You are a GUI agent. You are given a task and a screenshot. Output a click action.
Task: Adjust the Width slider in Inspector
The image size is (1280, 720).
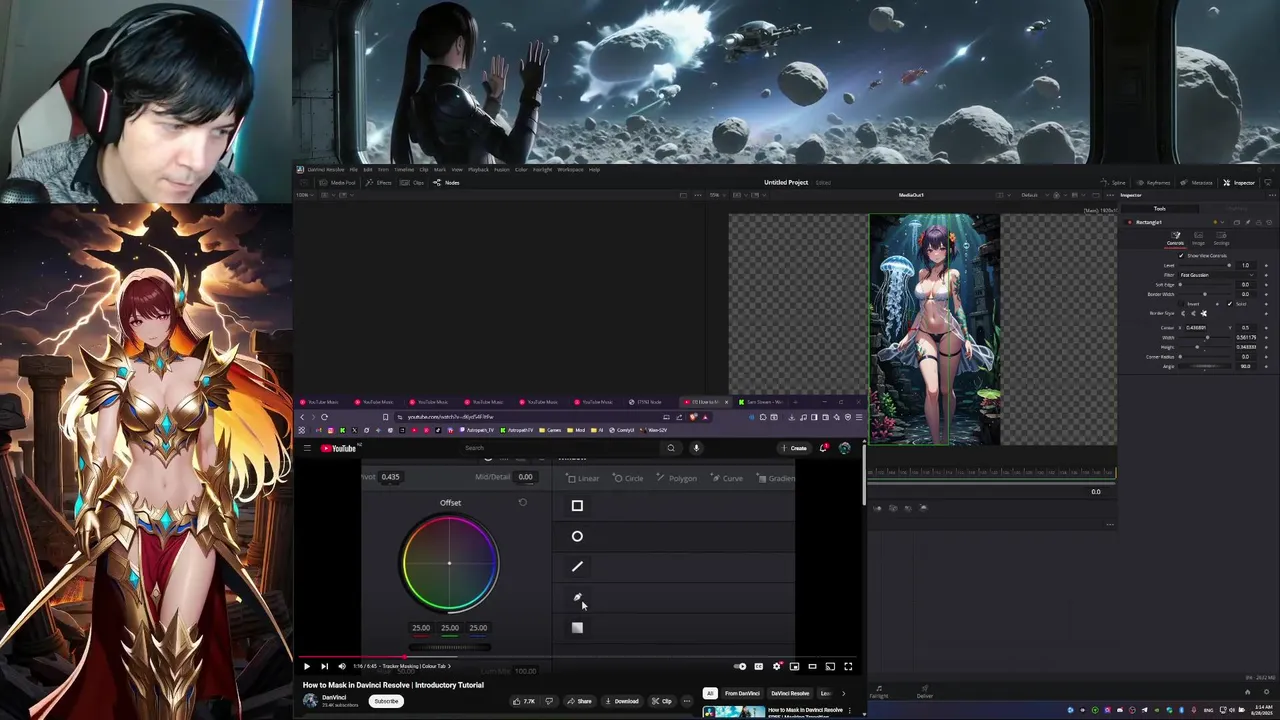pos(1205,337)
